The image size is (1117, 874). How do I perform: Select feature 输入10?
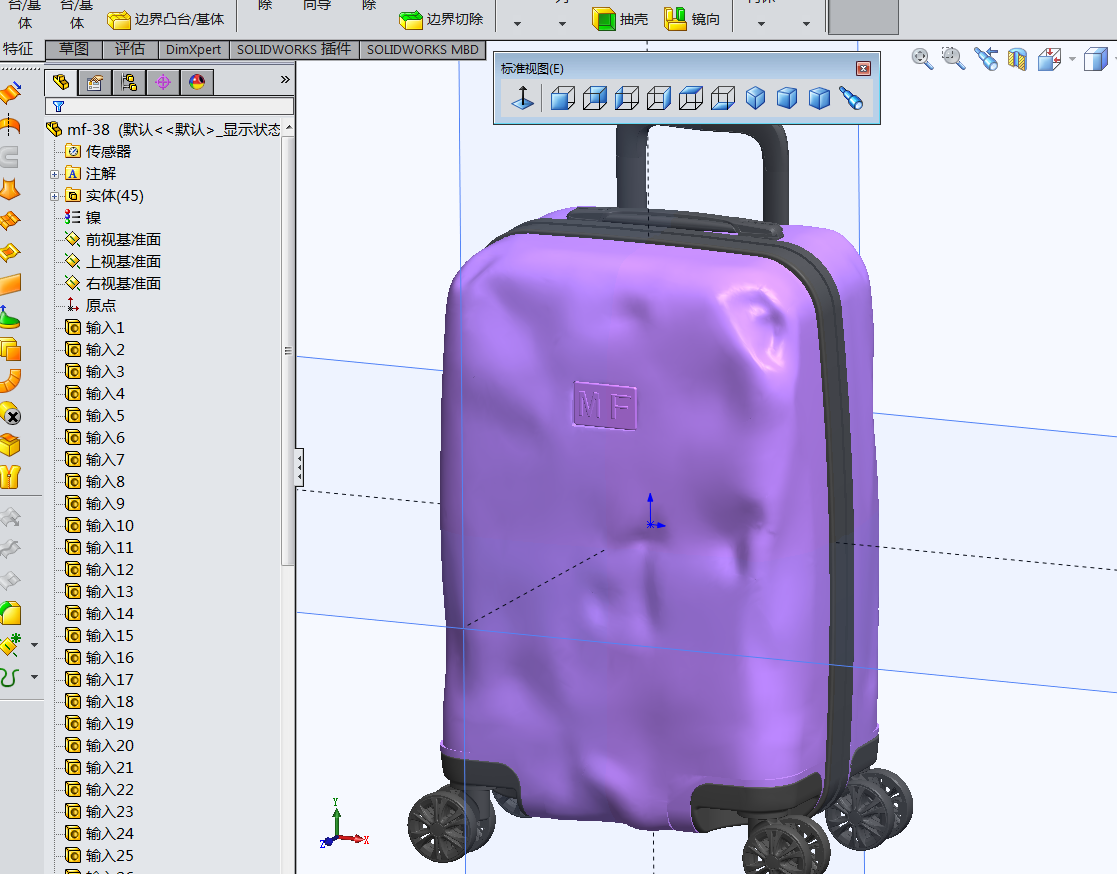[x=99, y=526]
